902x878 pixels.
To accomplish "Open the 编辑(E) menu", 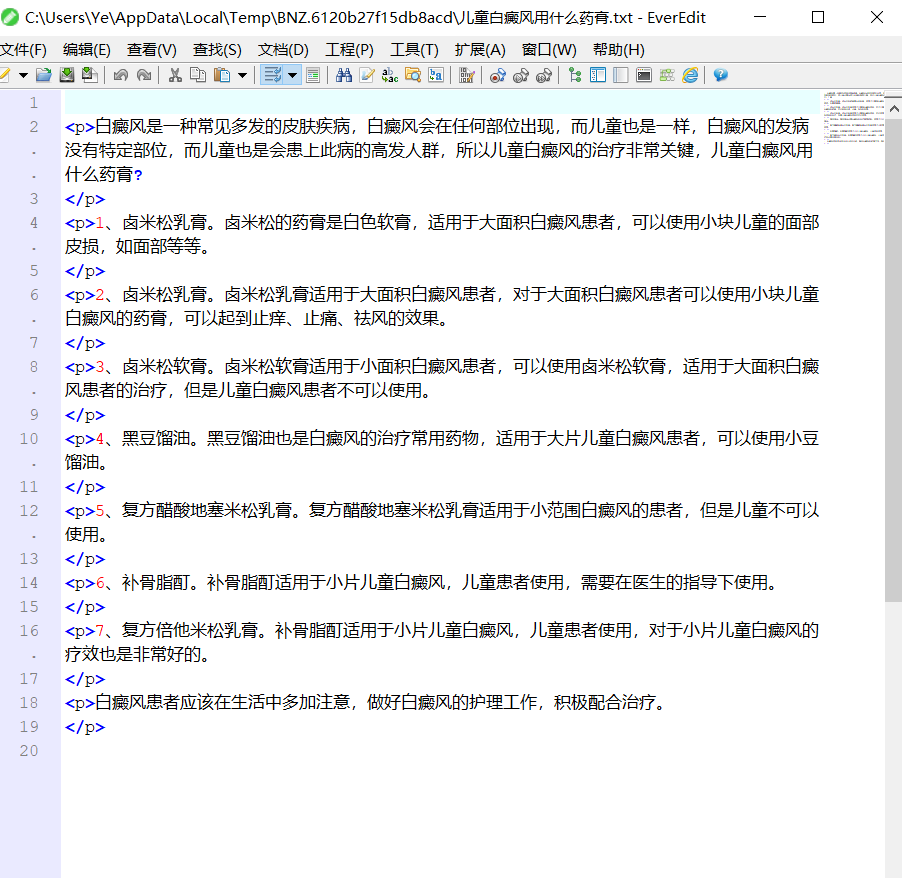I will [x=87, y=50].
